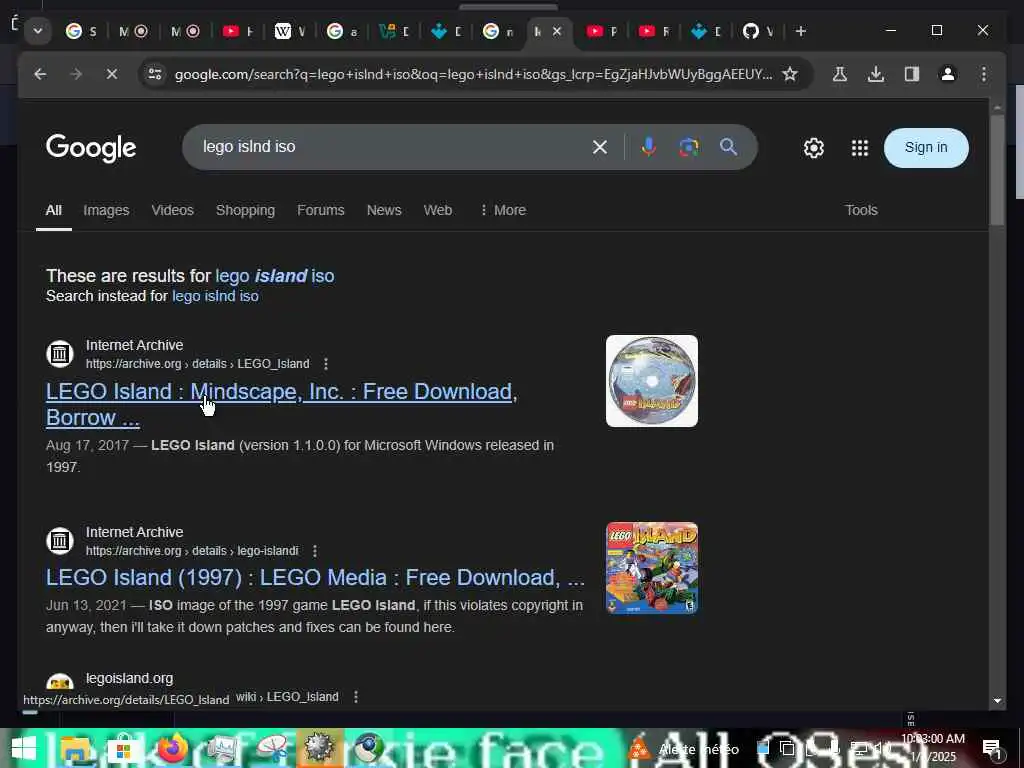This screenshot has height=768, width=1024.
Task: Switch to the first Google tab
Action: [81, 31]
